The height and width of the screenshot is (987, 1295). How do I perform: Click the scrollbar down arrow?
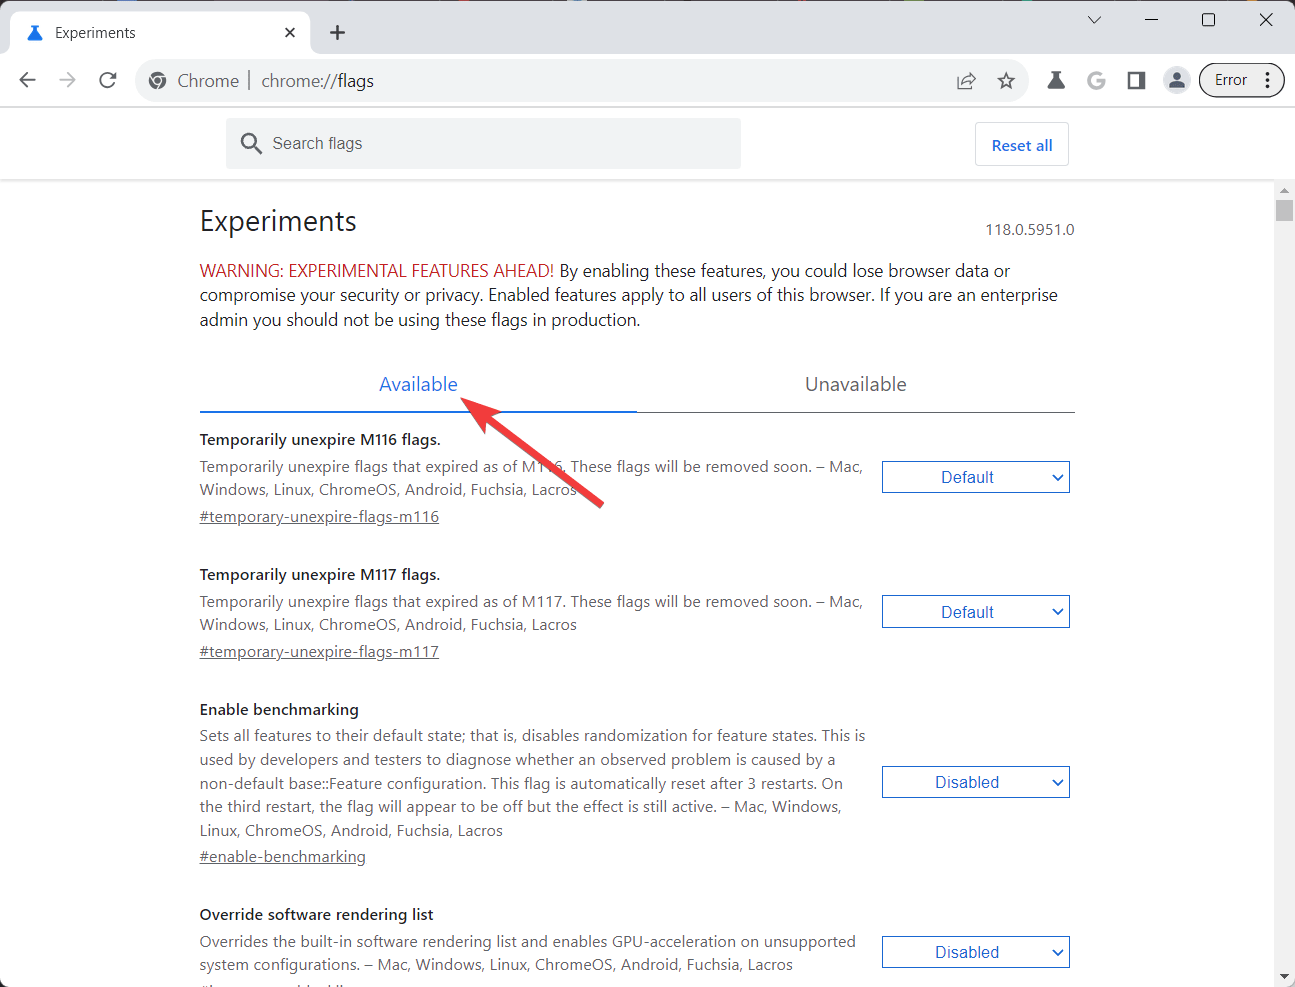(1285, 977)
